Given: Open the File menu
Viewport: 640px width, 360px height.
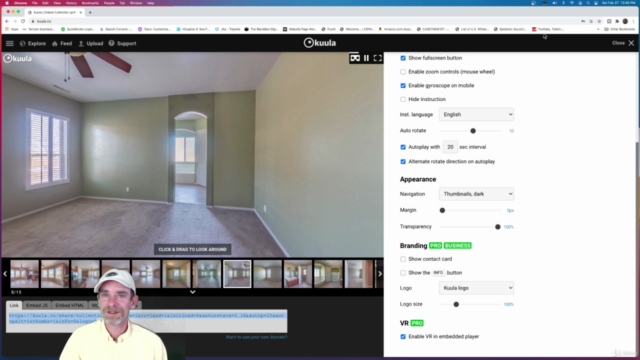Looking at the screenshot, I should (35, 3).
